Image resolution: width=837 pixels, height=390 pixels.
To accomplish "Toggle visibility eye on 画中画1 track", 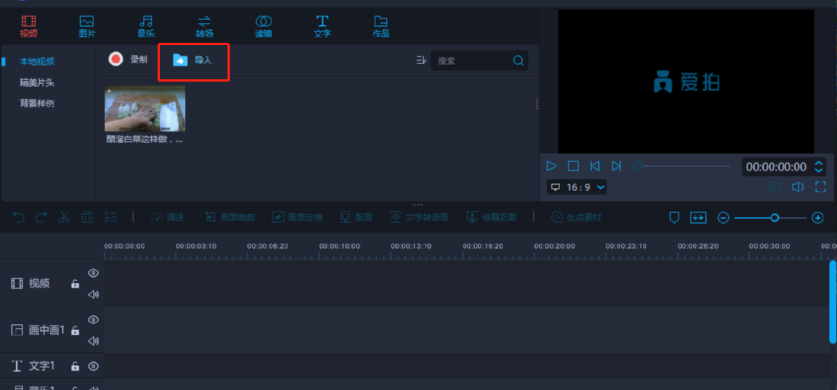I will tap(93, 320).
